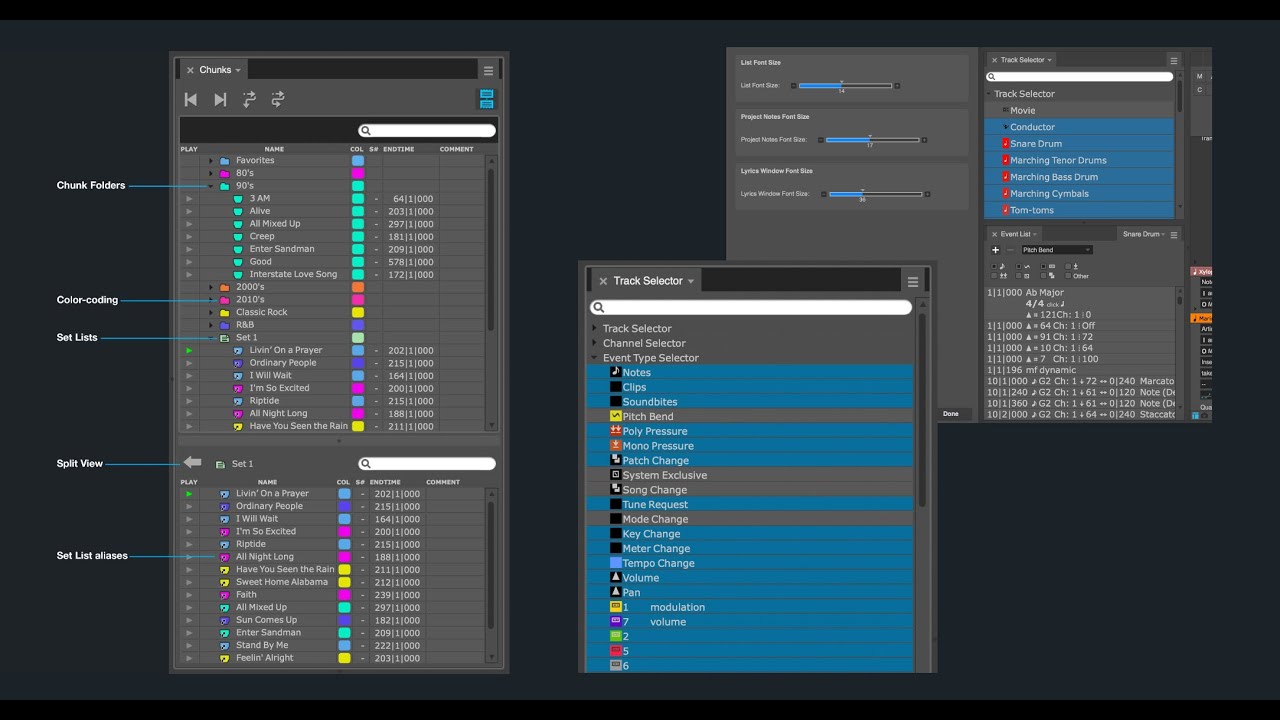Click the play arrow for 3 AM chunk
Image resolution: width=1280 pixels, height=720 pixels.
(189, 199)
